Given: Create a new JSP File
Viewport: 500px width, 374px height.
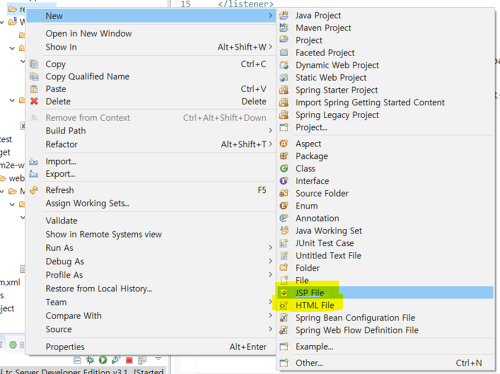Looking at the screenshot, I should 385,293.
